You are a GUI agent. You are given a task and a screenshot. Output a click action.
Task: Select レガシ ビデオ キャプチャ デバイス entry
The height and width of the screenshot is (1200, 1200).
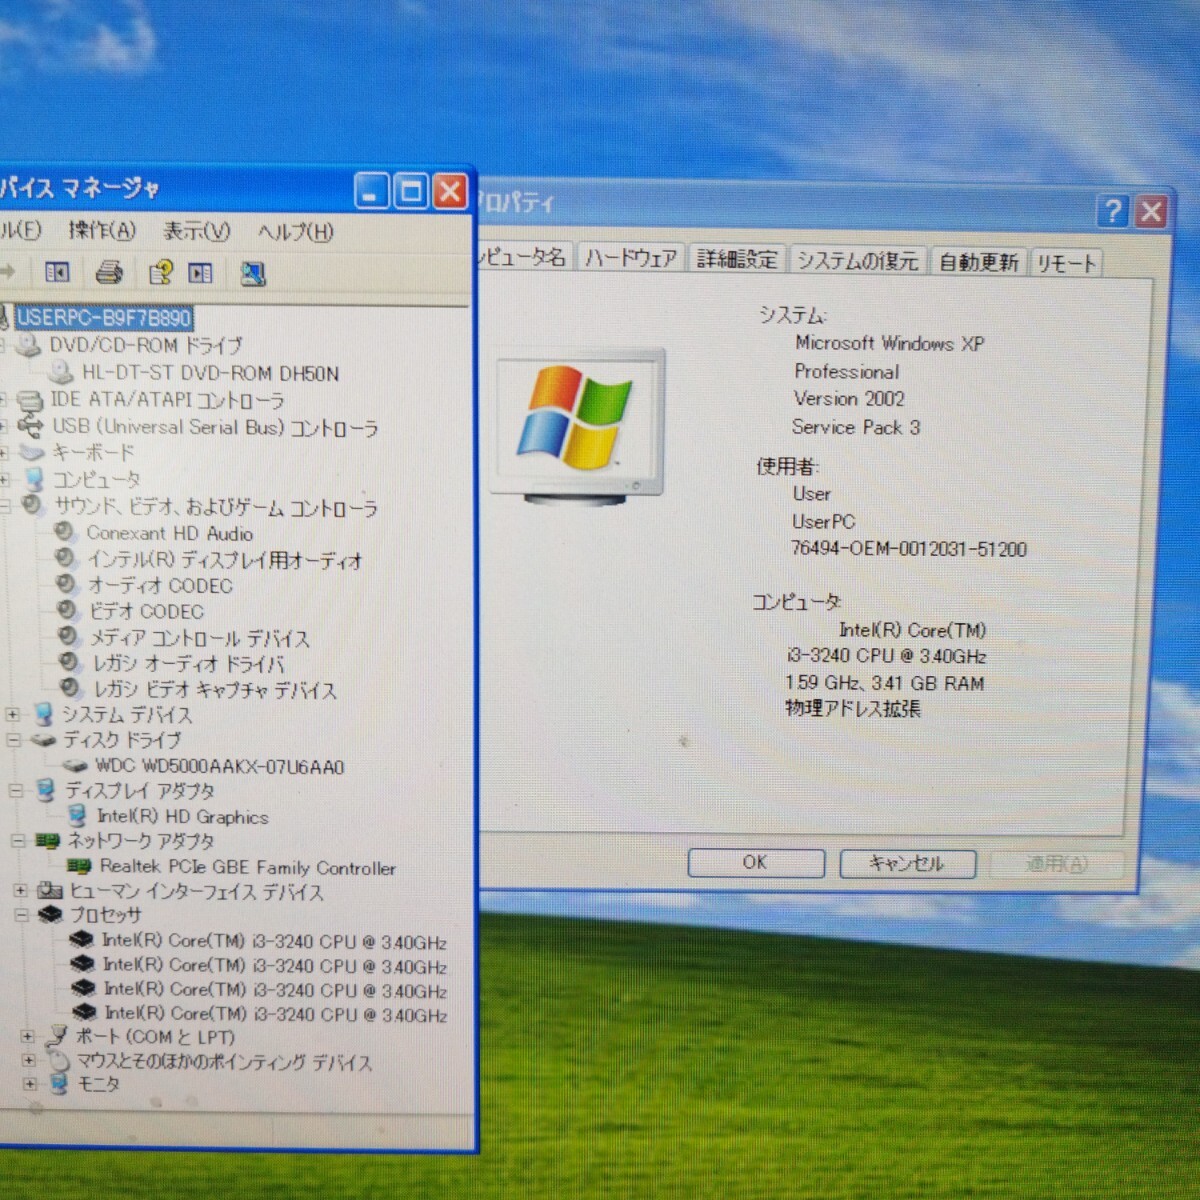215,689
